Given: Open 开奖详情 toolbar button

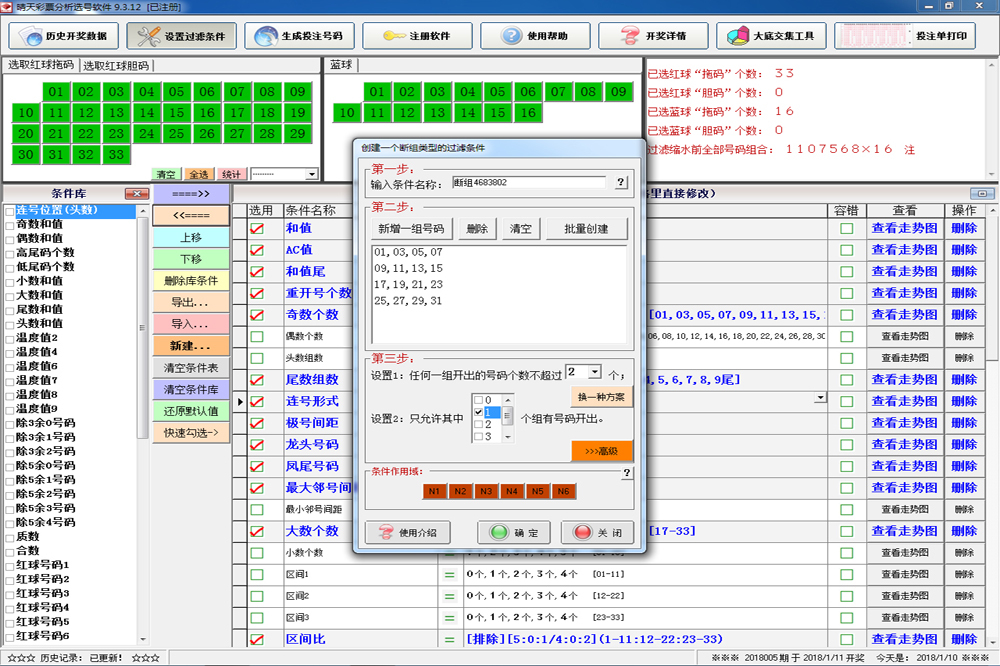Looking at the screenshot, I should [653, 36].
